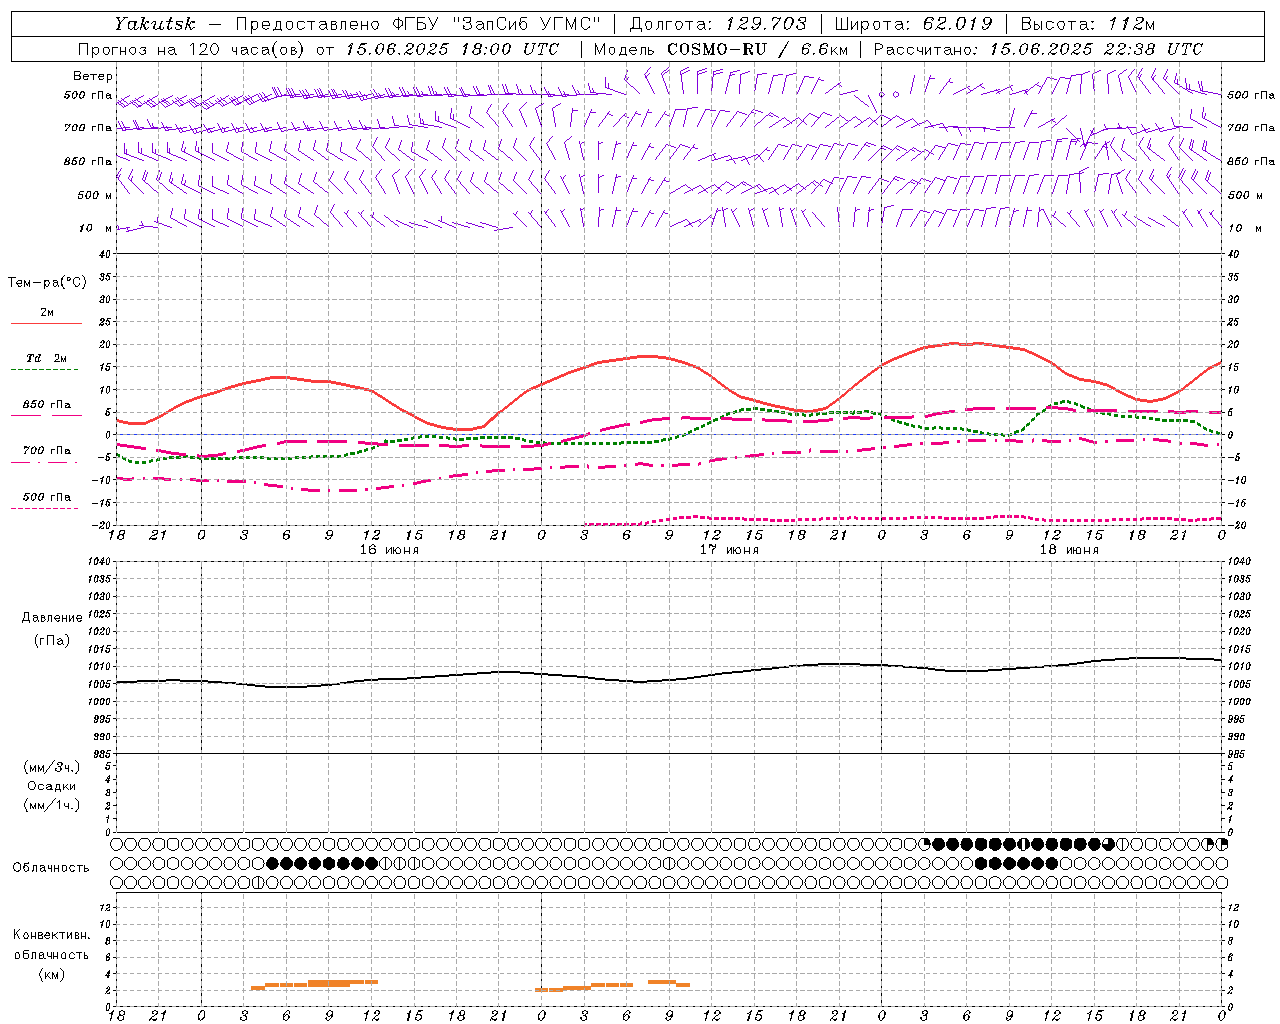Image resolution: width=1280 pixels, height=1024 pixels.
Task: Click the 16 июня date label
Action: (389, 550)
